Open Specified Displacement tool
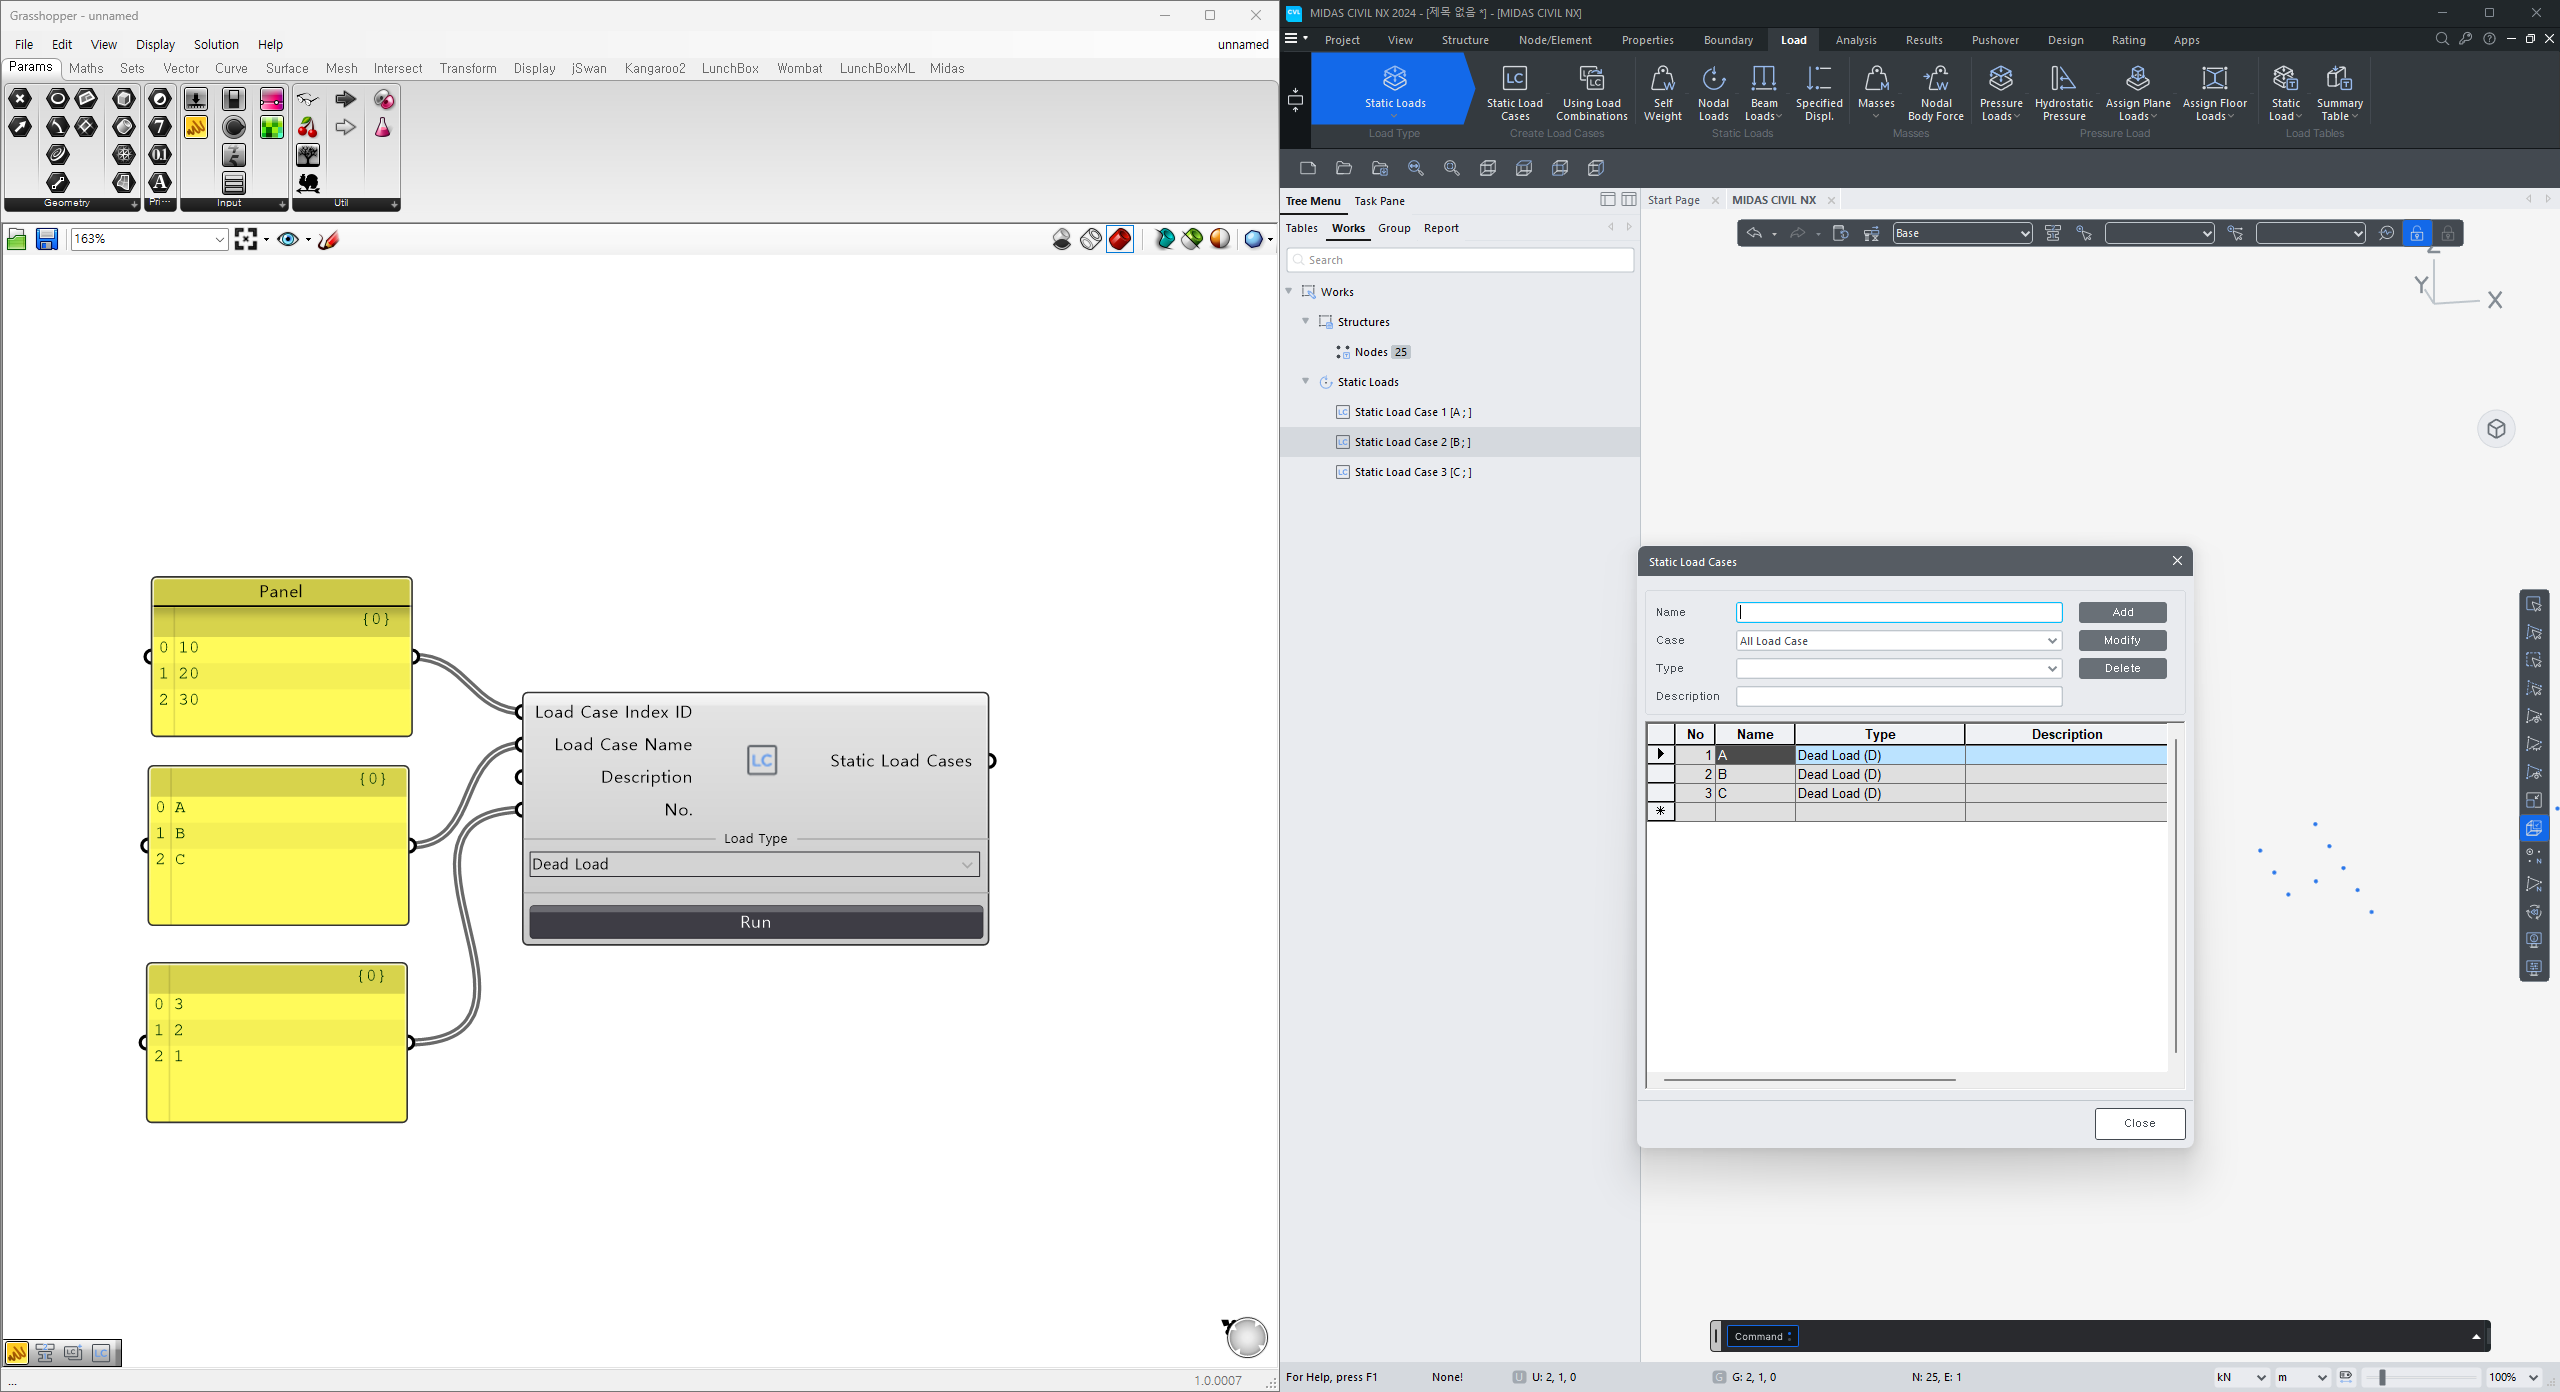This screenshot has height=1392, width=2560. pyautogui.click(x=1818, y=94)
